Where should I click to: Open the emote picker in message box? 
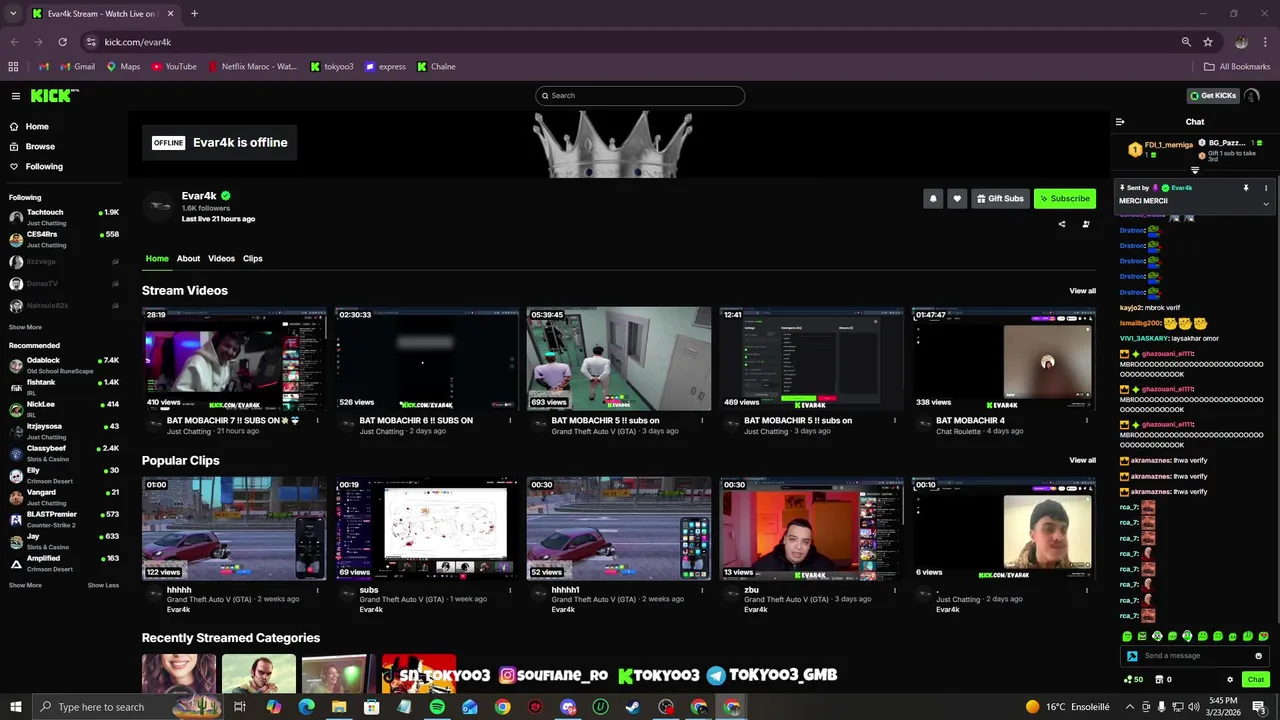(1258, 656)
